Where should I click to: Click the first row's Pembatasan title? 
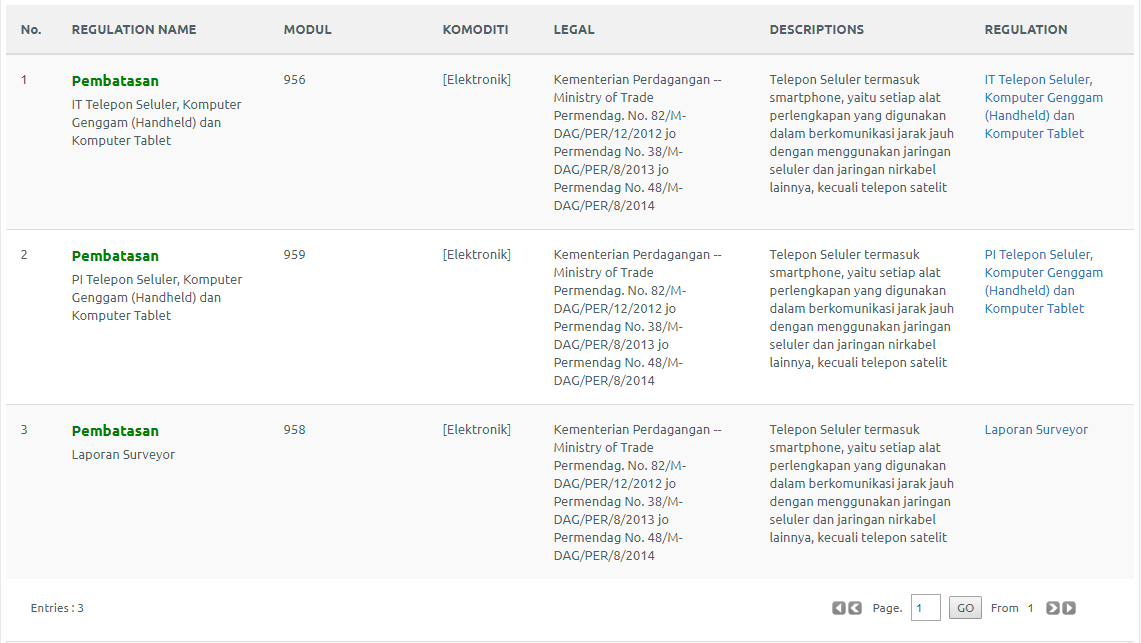tap(115, 81)
